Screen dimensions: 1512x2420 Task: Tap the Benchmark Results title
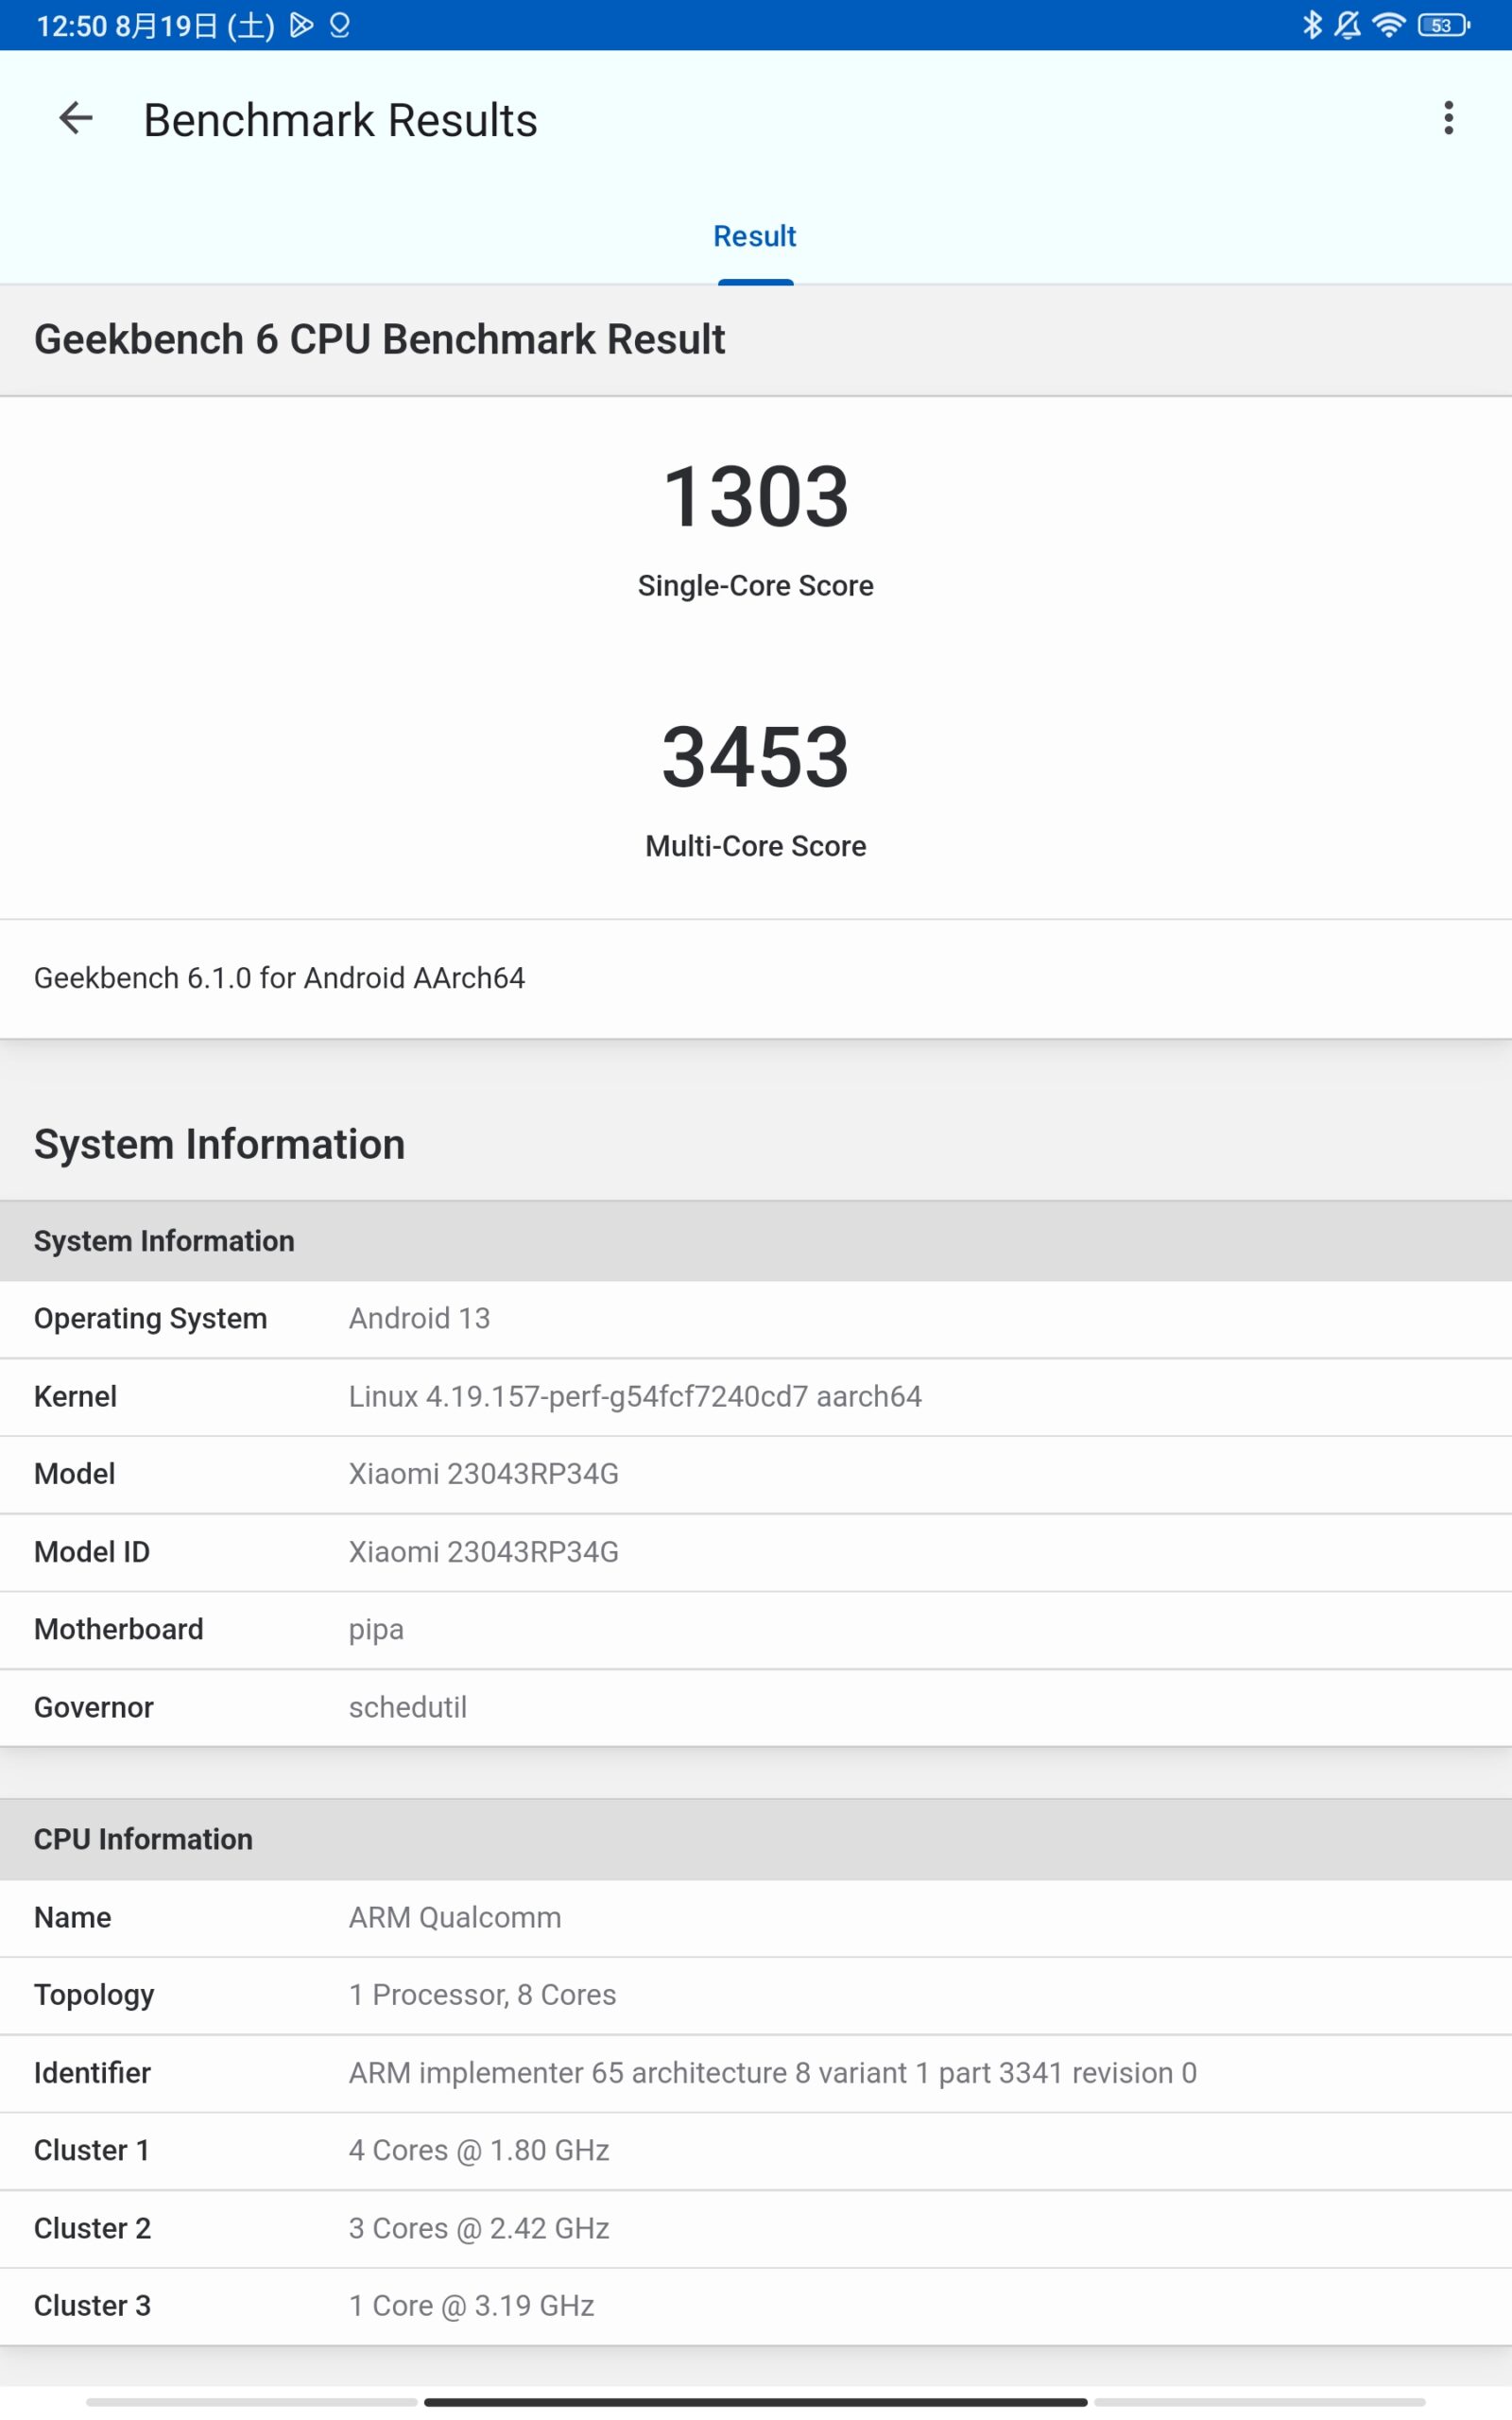[x=339, y=119]
